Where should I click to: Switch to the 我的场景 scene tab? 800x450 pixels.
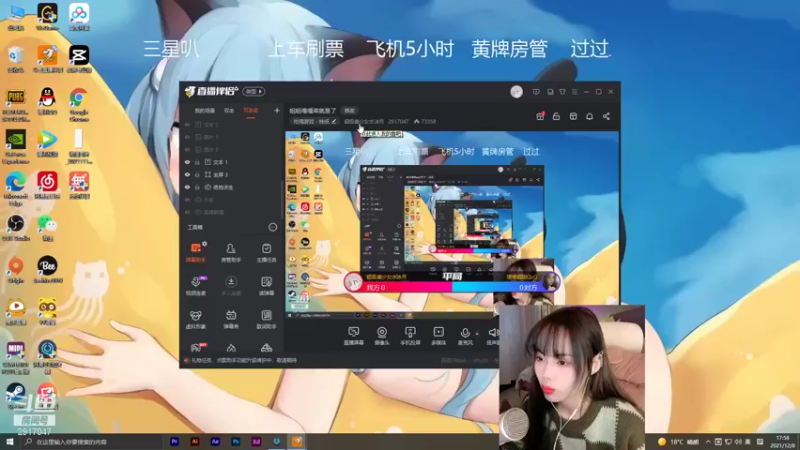(x=205, y=111)
